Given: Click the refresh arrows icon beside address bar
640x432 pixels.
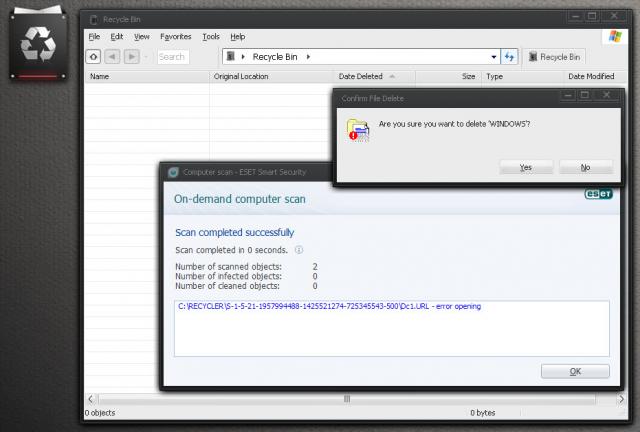Looking at the screenshot, I should point(509,57).
